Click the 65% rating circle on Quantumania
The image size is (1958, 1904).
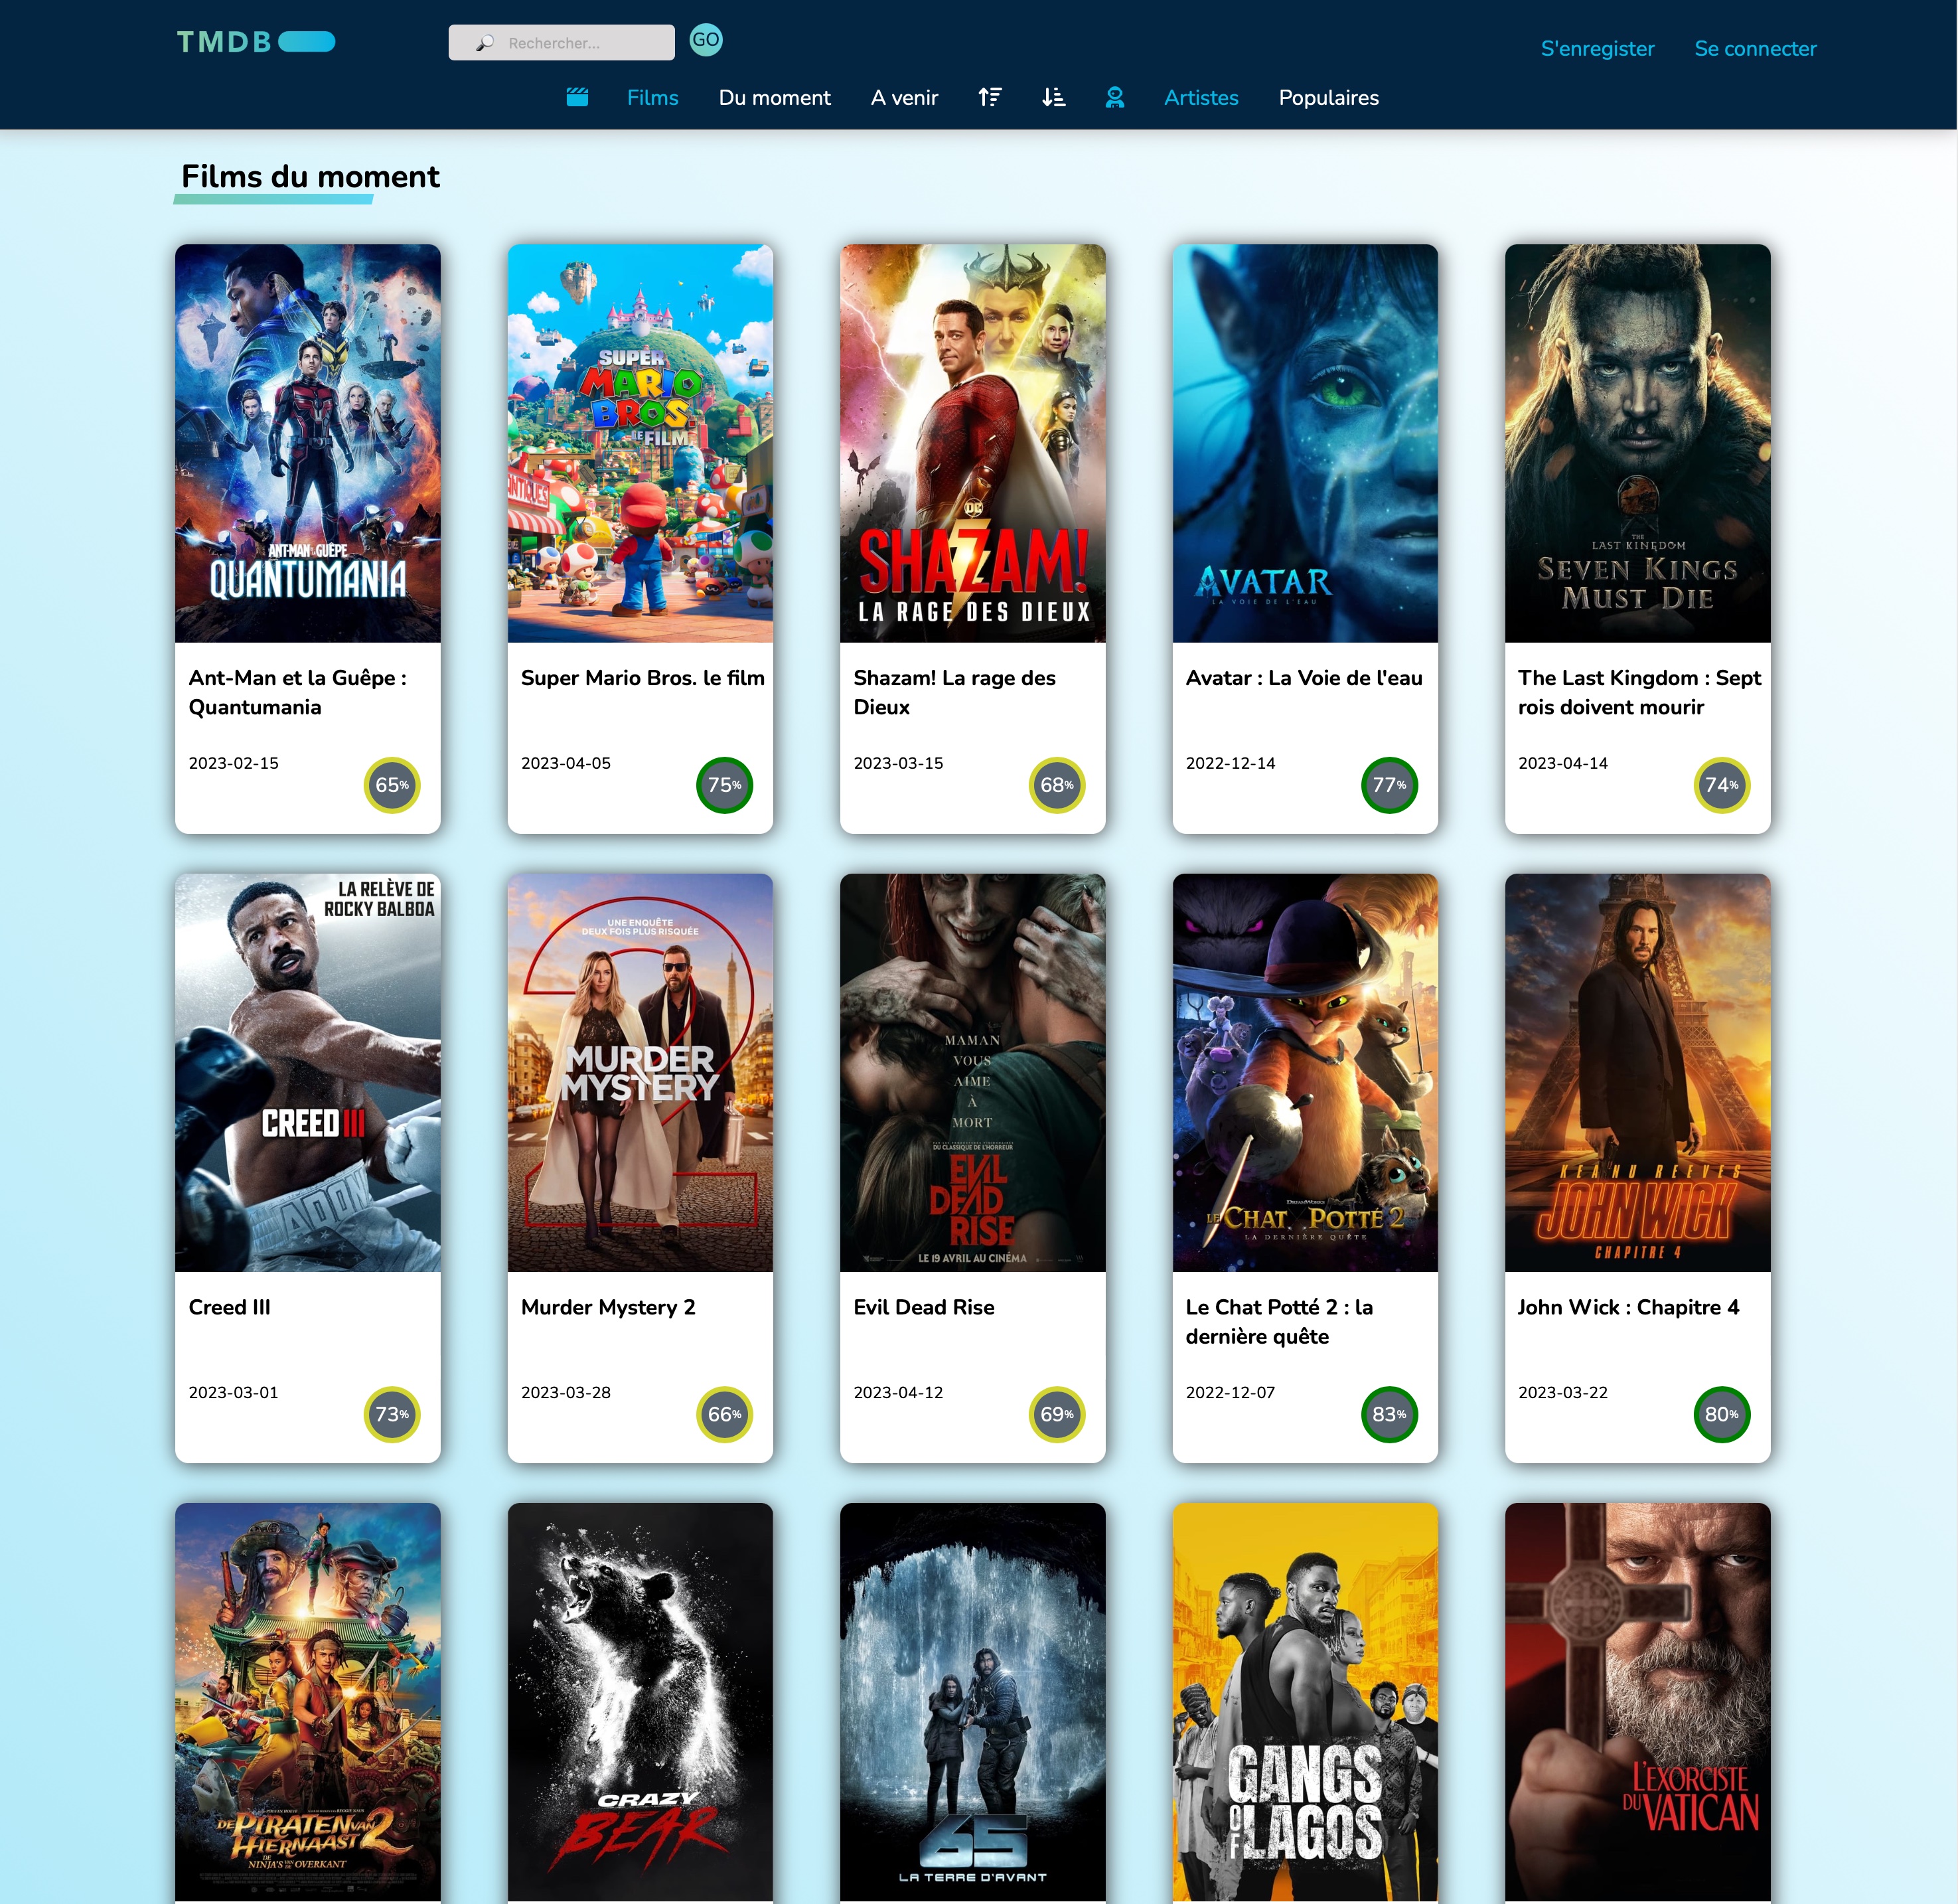(391, 785)
